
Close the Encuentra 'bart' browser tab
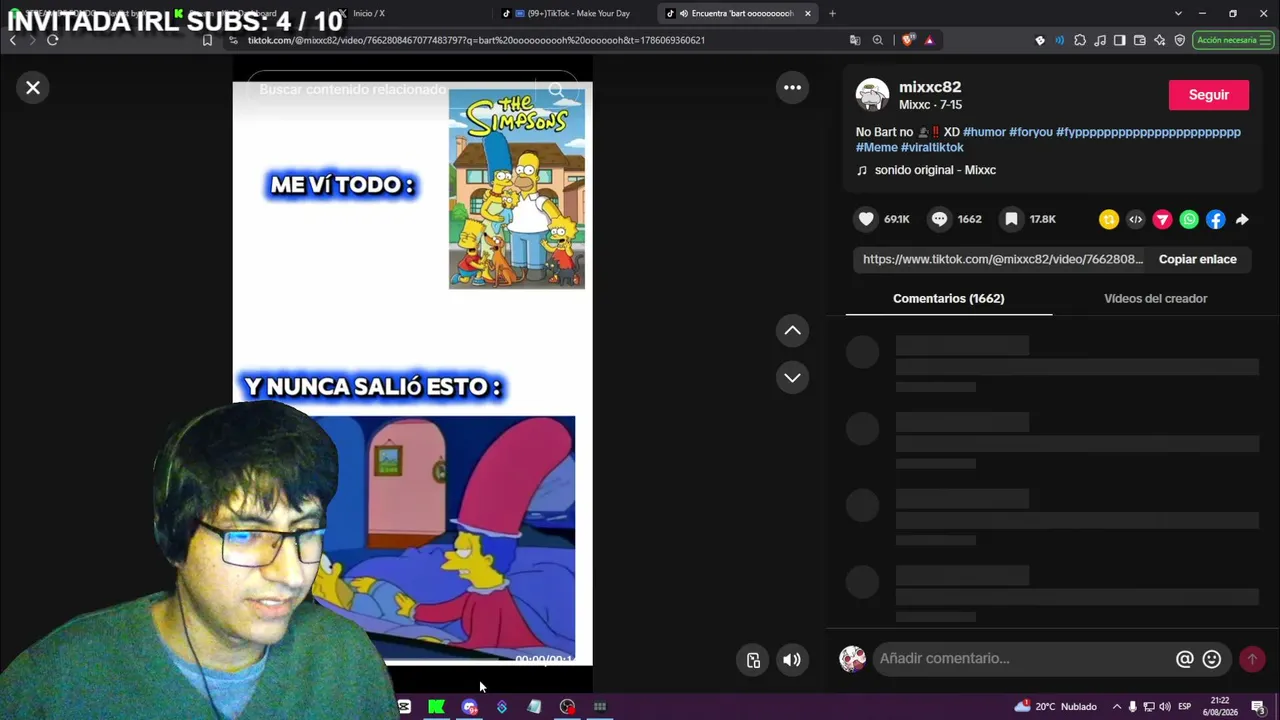807,14
